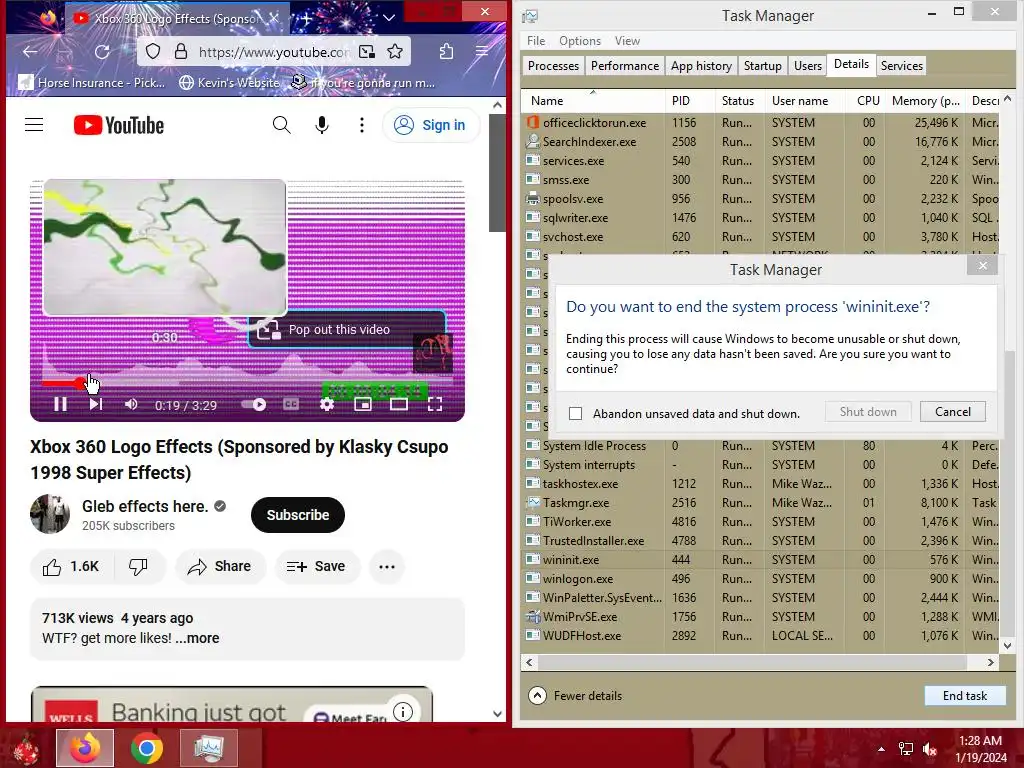Open YouTube settings three-dot menu

[x=362, y=125]
